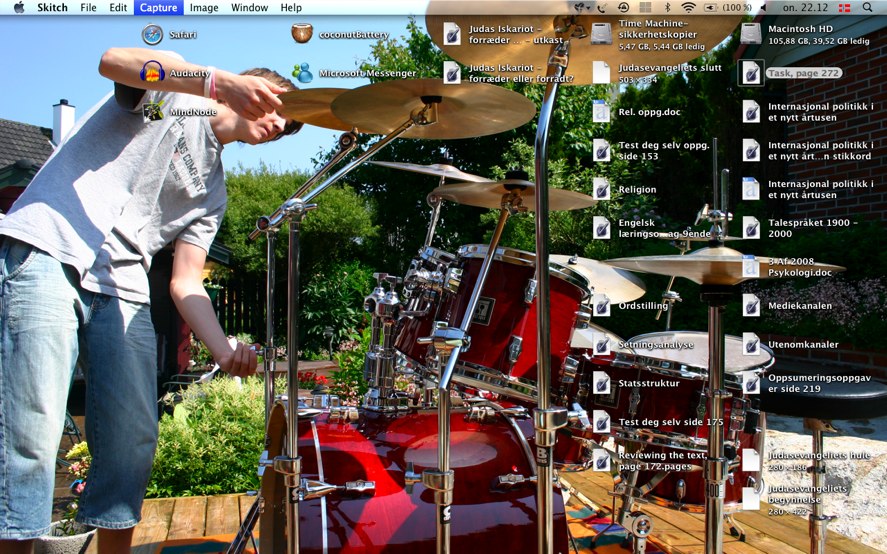The image size is (887, 554).
Task: Select the 'Utenomkanaler' document icon
Action: tap(751, 344)
